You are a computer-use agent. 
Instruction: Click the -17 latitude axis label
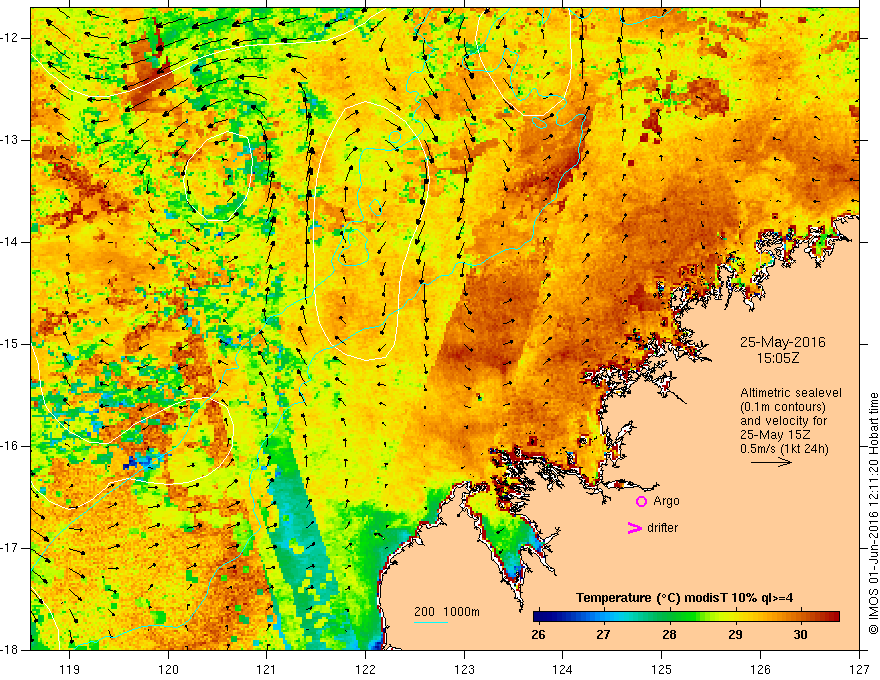(x=11, y=548)
